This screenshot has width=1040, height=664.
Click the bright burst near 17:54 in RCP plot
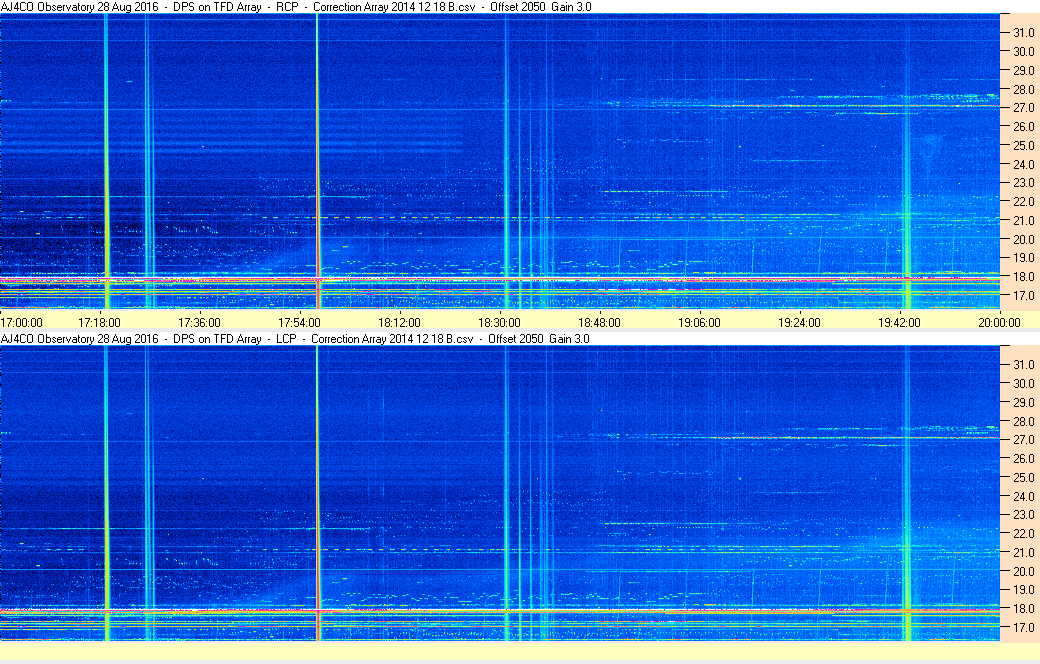click(318, 161)
